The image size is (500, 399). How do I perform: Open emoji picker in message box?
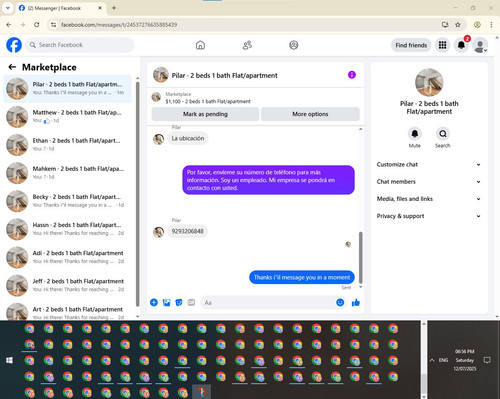click(x=340, y=302)
